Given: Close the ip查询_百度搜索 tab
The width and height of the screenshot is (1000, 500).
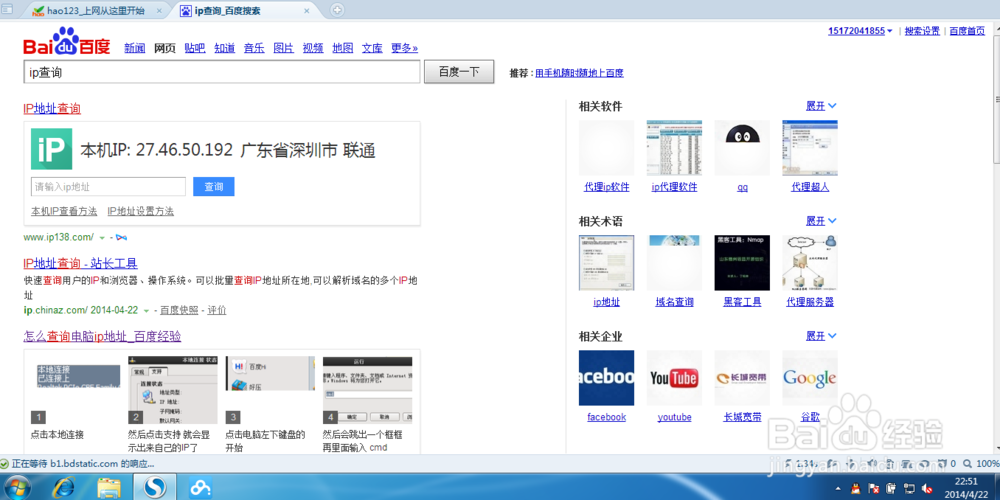Looking at the screenshot, I should [x=307, y=11].
